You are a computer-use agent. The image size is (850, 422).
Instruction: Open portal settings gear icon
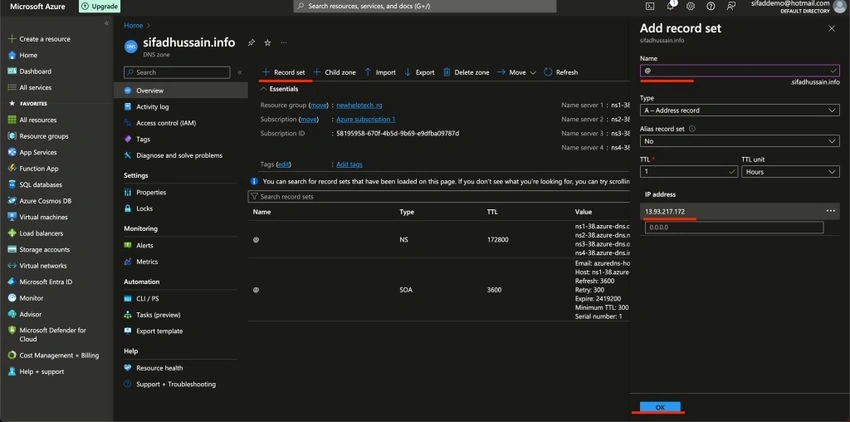pyautogui.click(x=691, y=6)
